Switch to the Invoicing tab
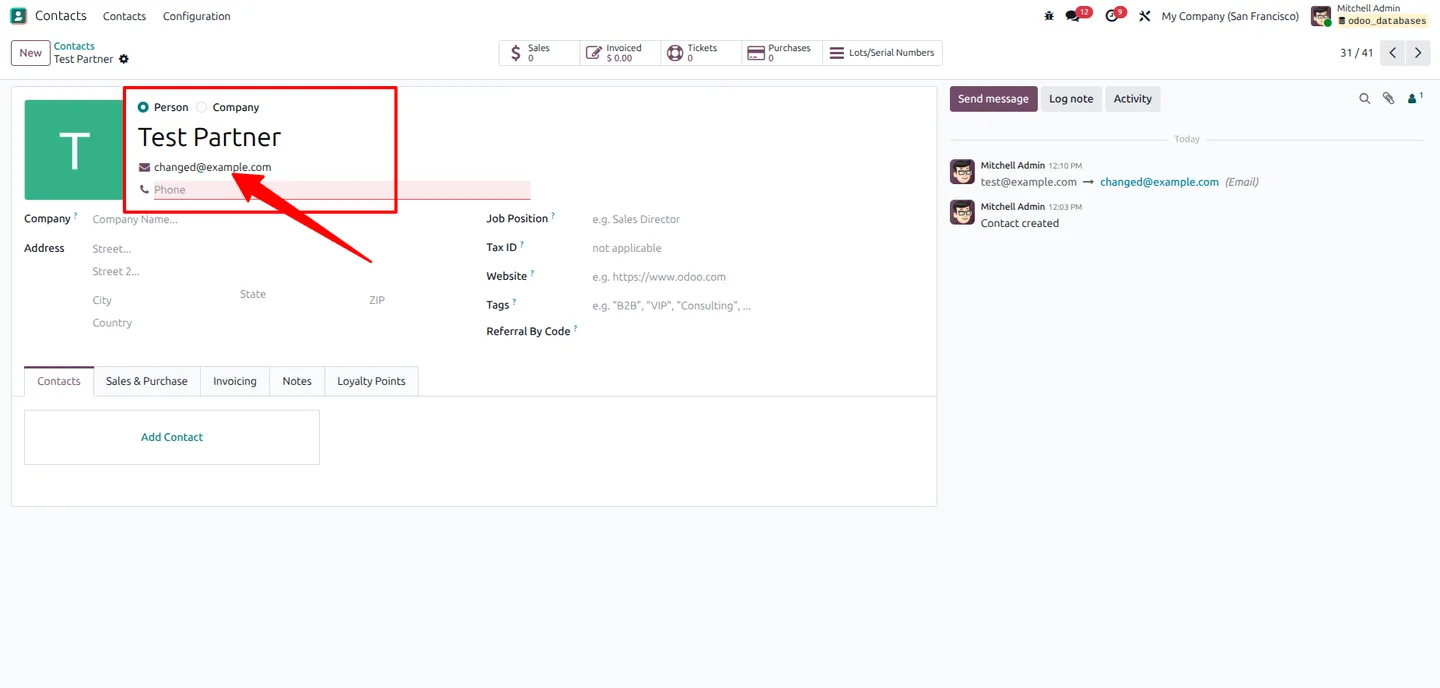Screen dimensions: 1440x688 [235, 381]
